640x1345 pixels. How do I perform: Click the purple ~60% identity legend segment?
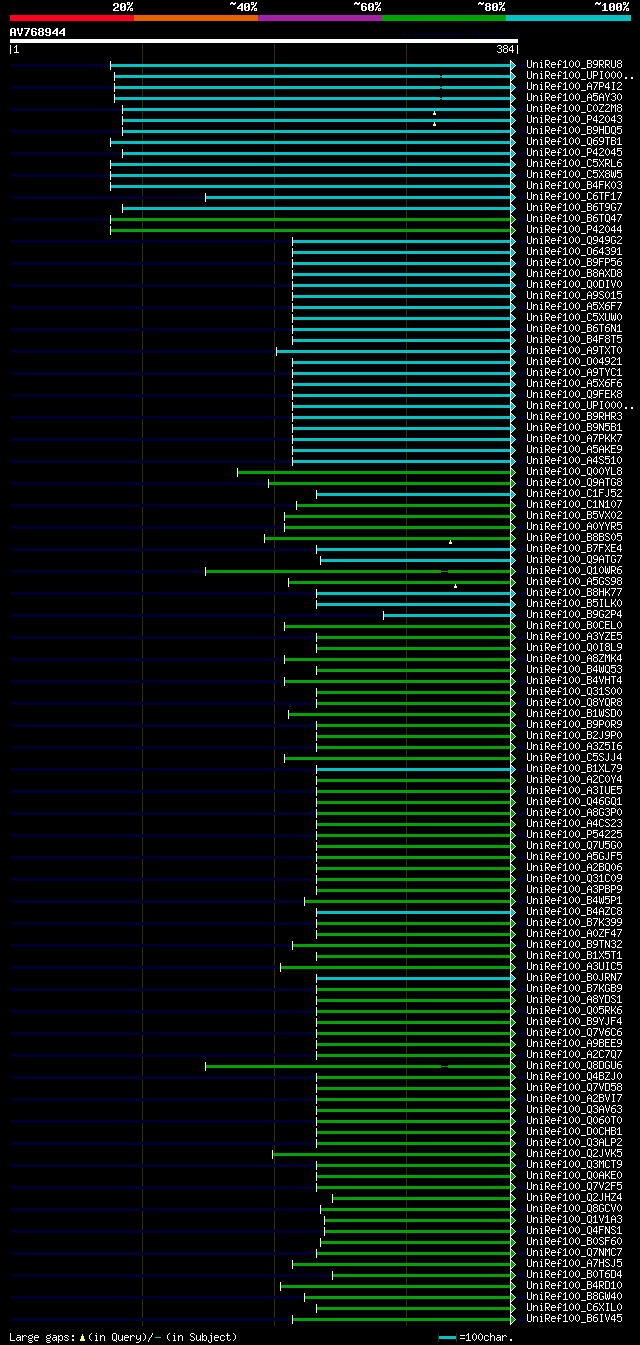click(320, 18)
